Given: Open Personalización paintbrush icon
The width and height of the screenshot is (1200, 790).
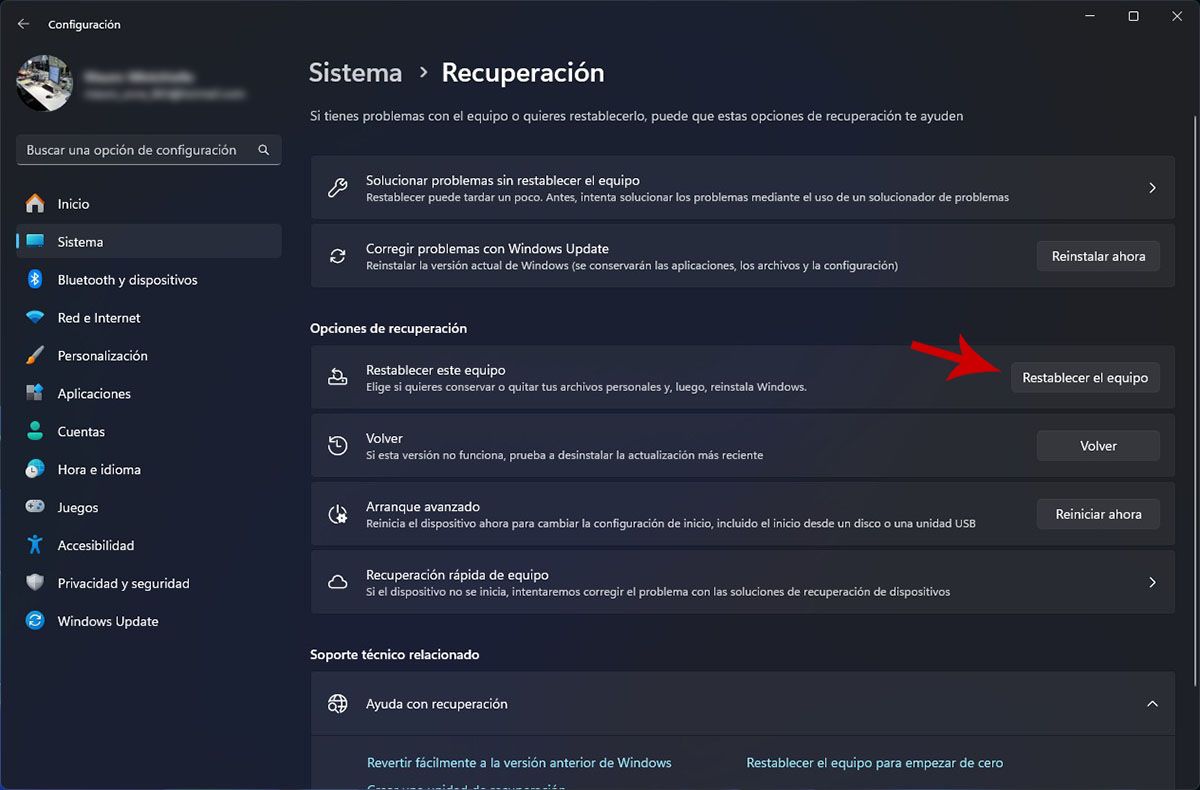Looking at the screenshot, I should (x=35, y=356).
